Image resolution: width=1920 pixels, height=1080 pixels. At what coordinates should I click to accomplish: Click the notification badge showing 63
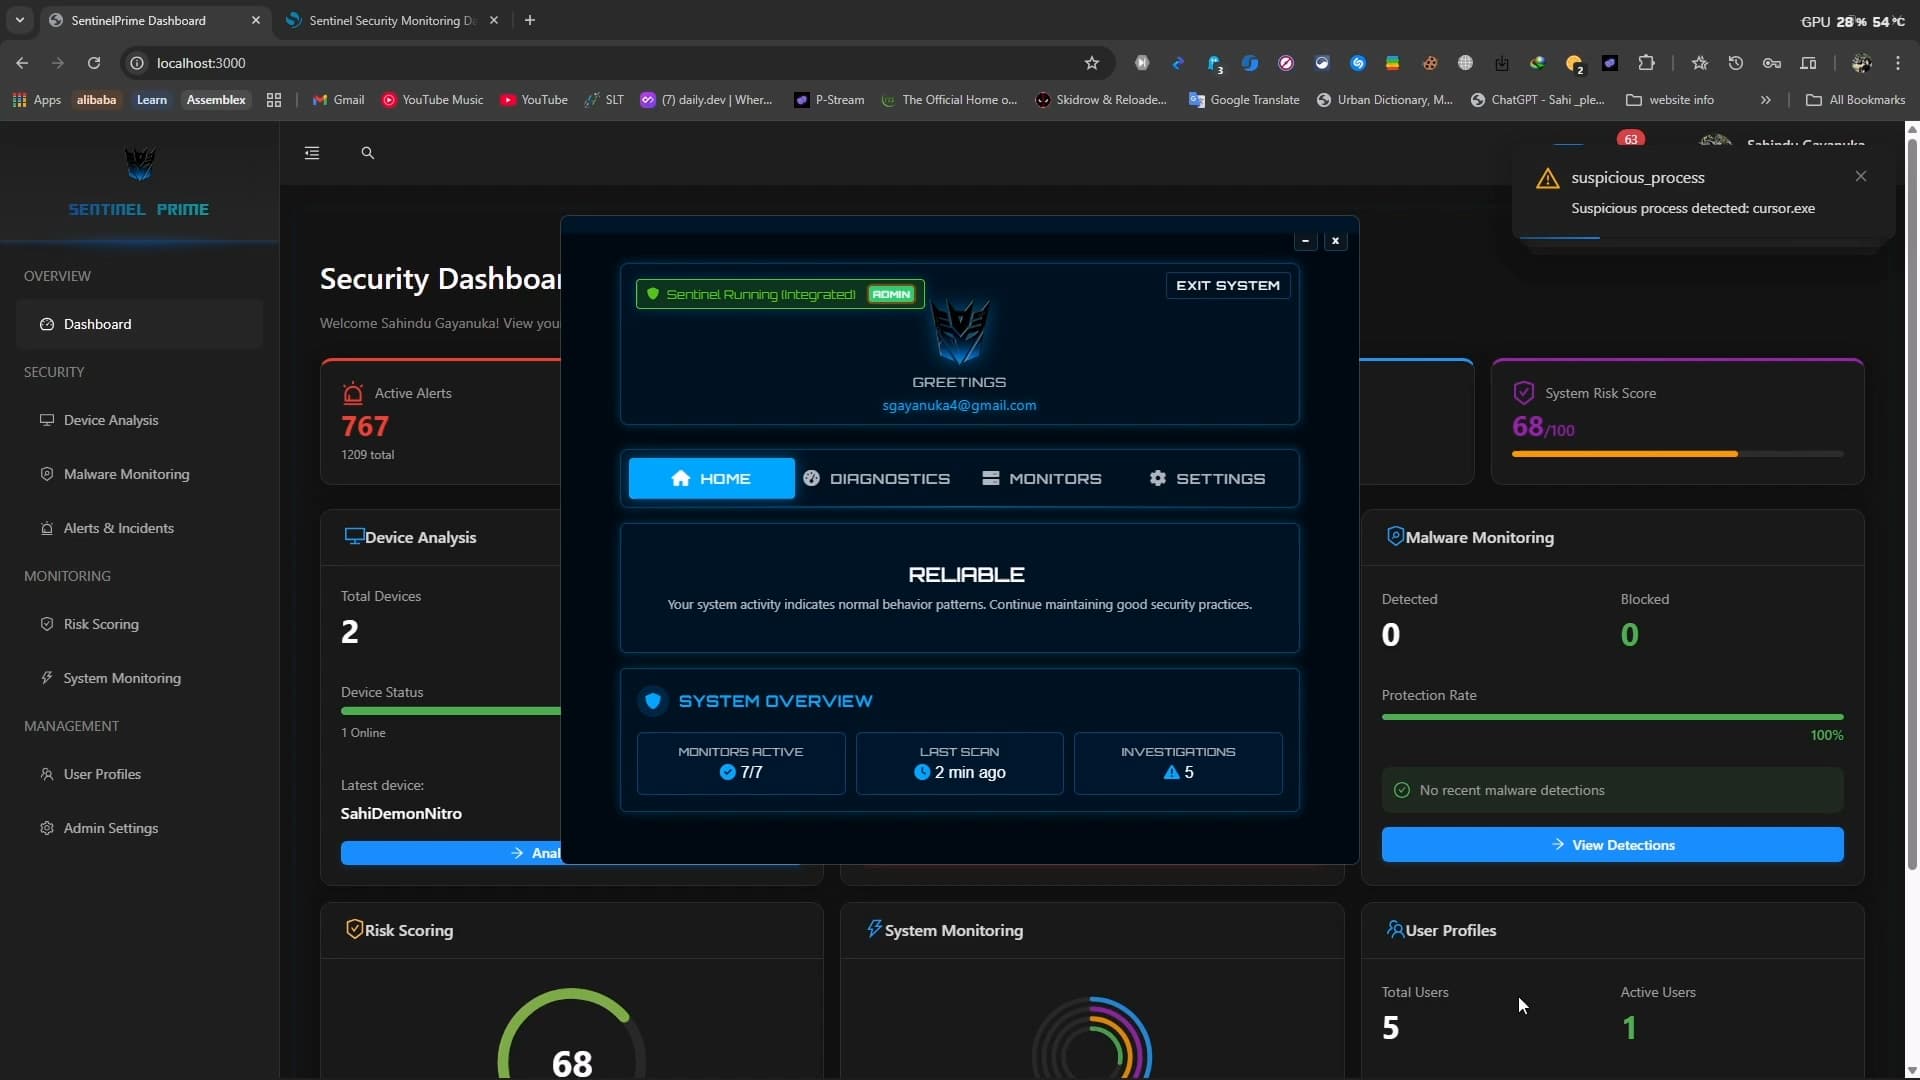pyautogui.click(x=1630, y=139)
